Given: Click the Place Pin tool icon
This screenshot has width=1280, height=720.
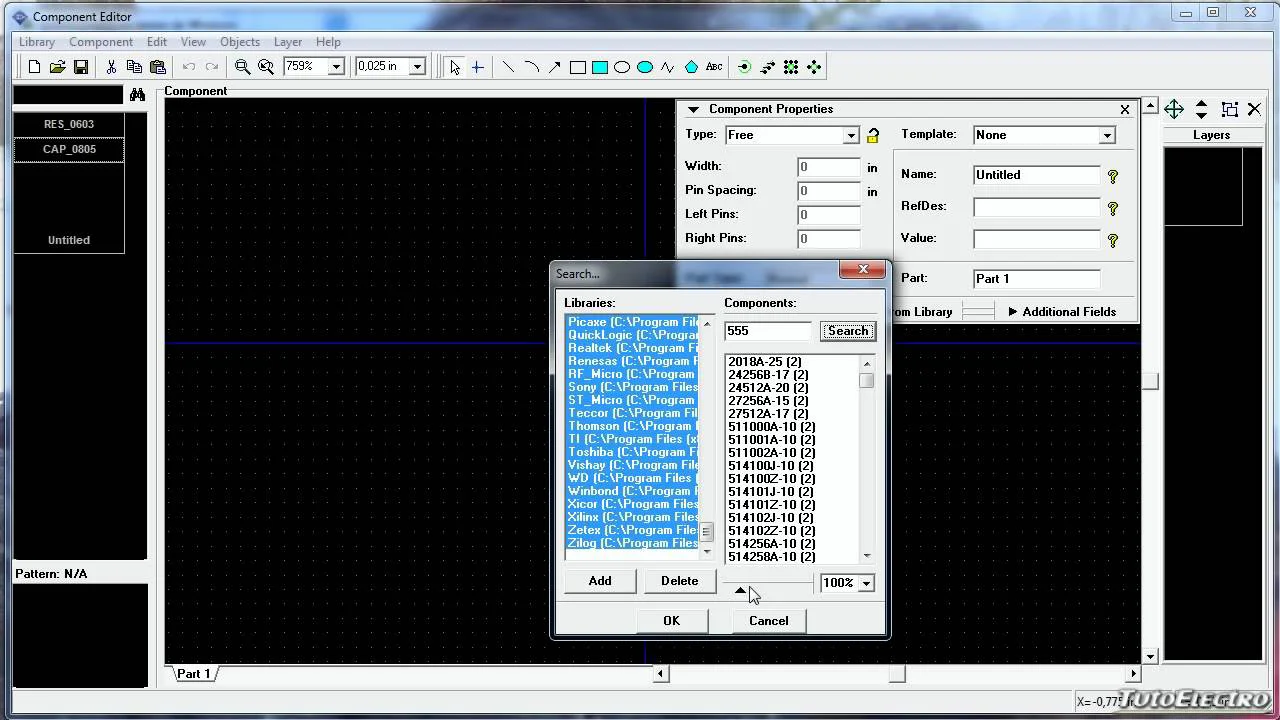Looking at the screenshot, I should pyautogui.click(x=744, y=67).
